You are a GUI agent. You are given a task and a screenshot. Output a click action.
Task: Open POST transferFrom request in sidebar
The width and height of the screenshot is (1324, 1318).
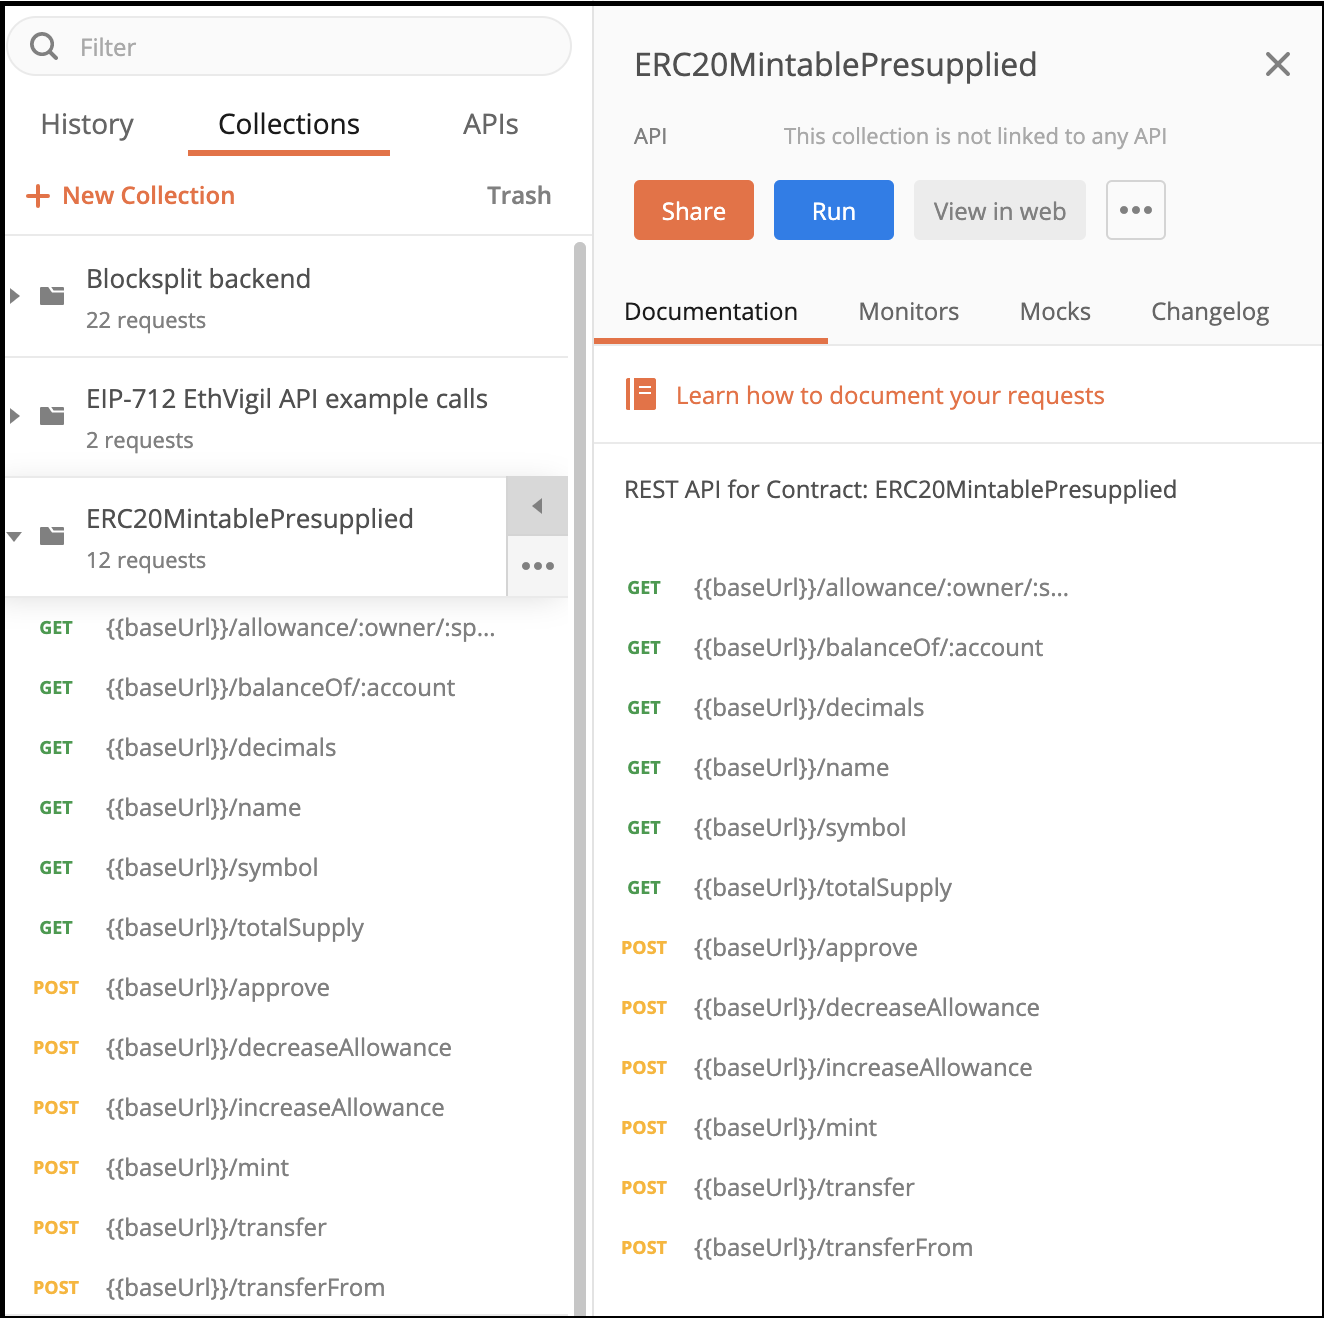click(286, 1288)
